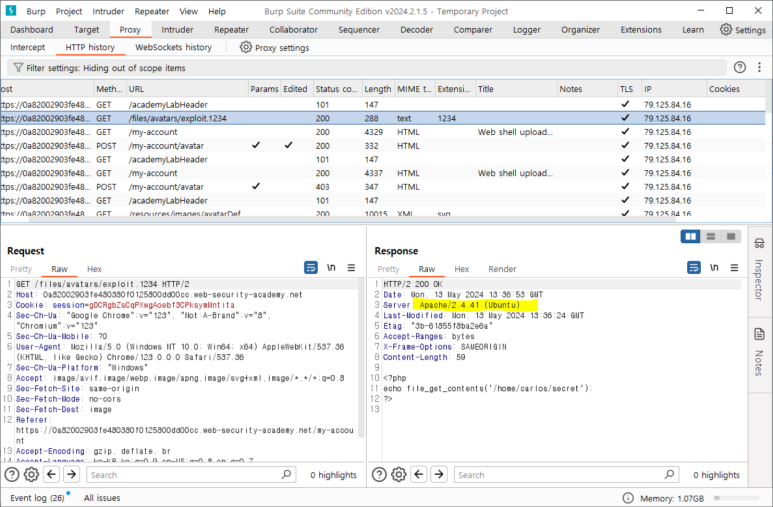This screenshot has width=773, height=507.
Task: Switch to WebSockets history sub-tab
Action: [174, 47]
